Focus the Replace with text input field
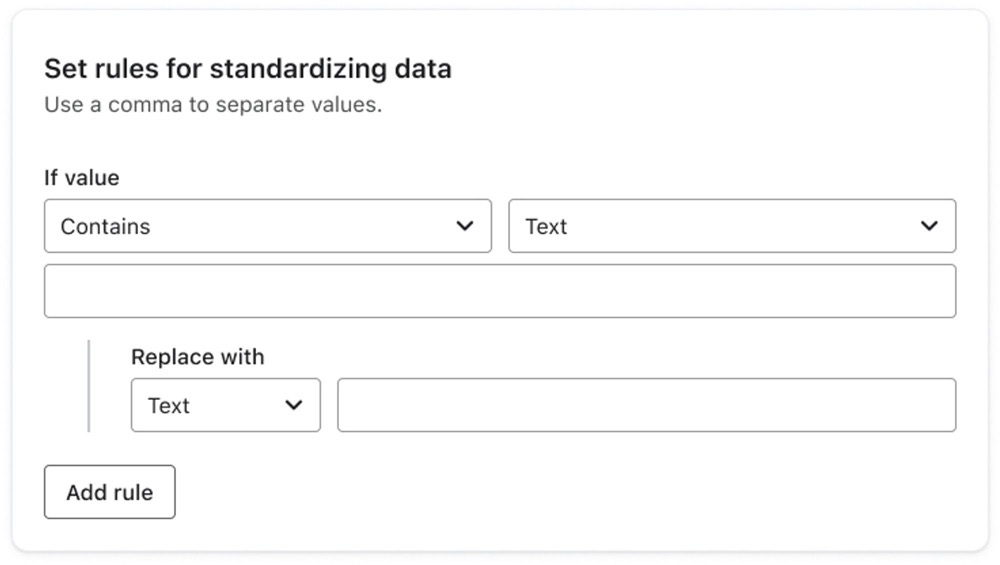 646,405
